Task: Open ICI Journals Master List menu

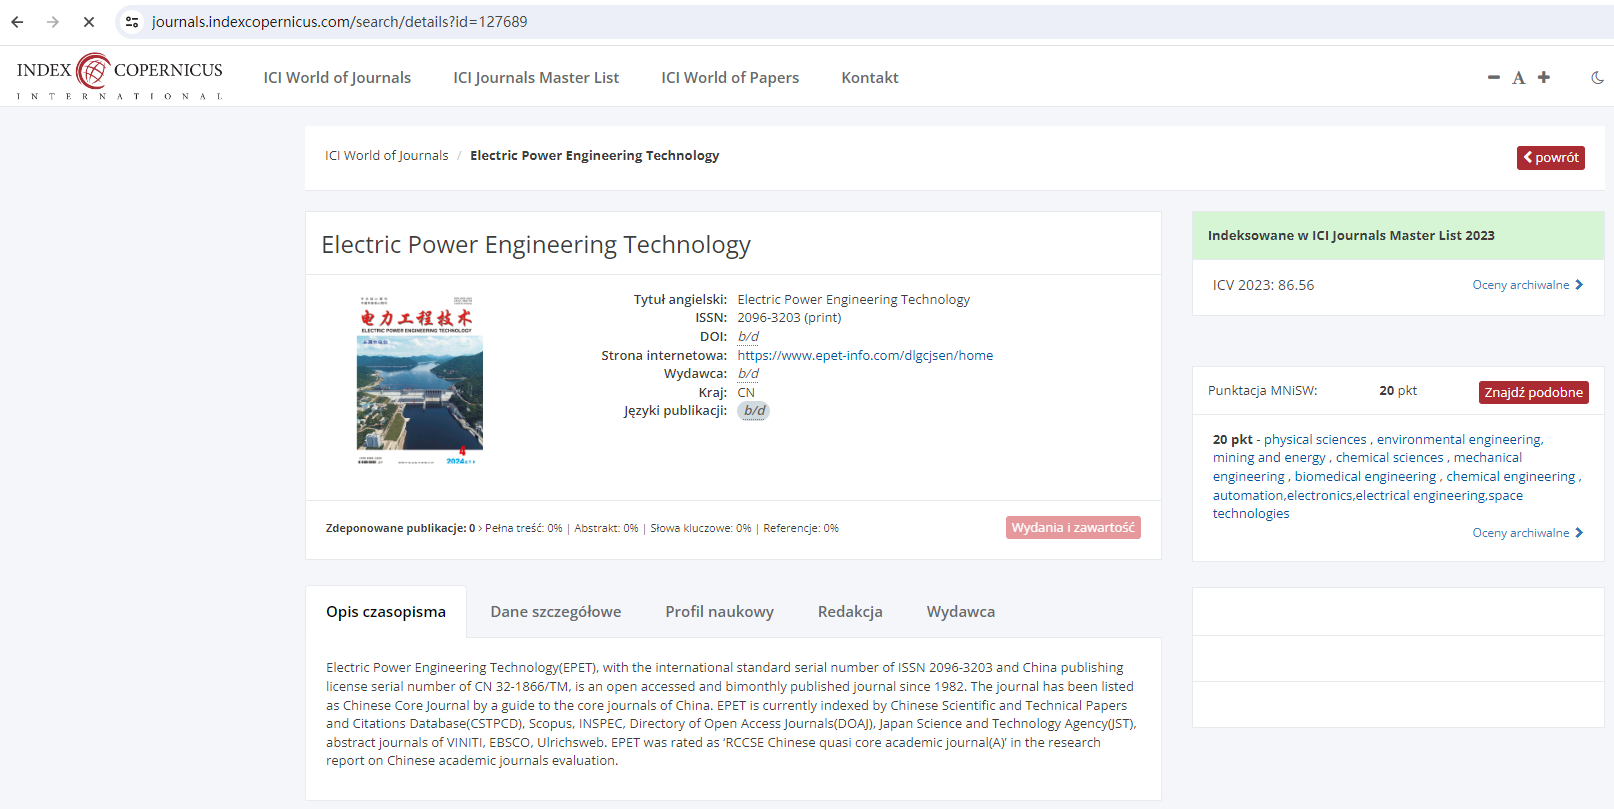Action: (x=535, y=78)
